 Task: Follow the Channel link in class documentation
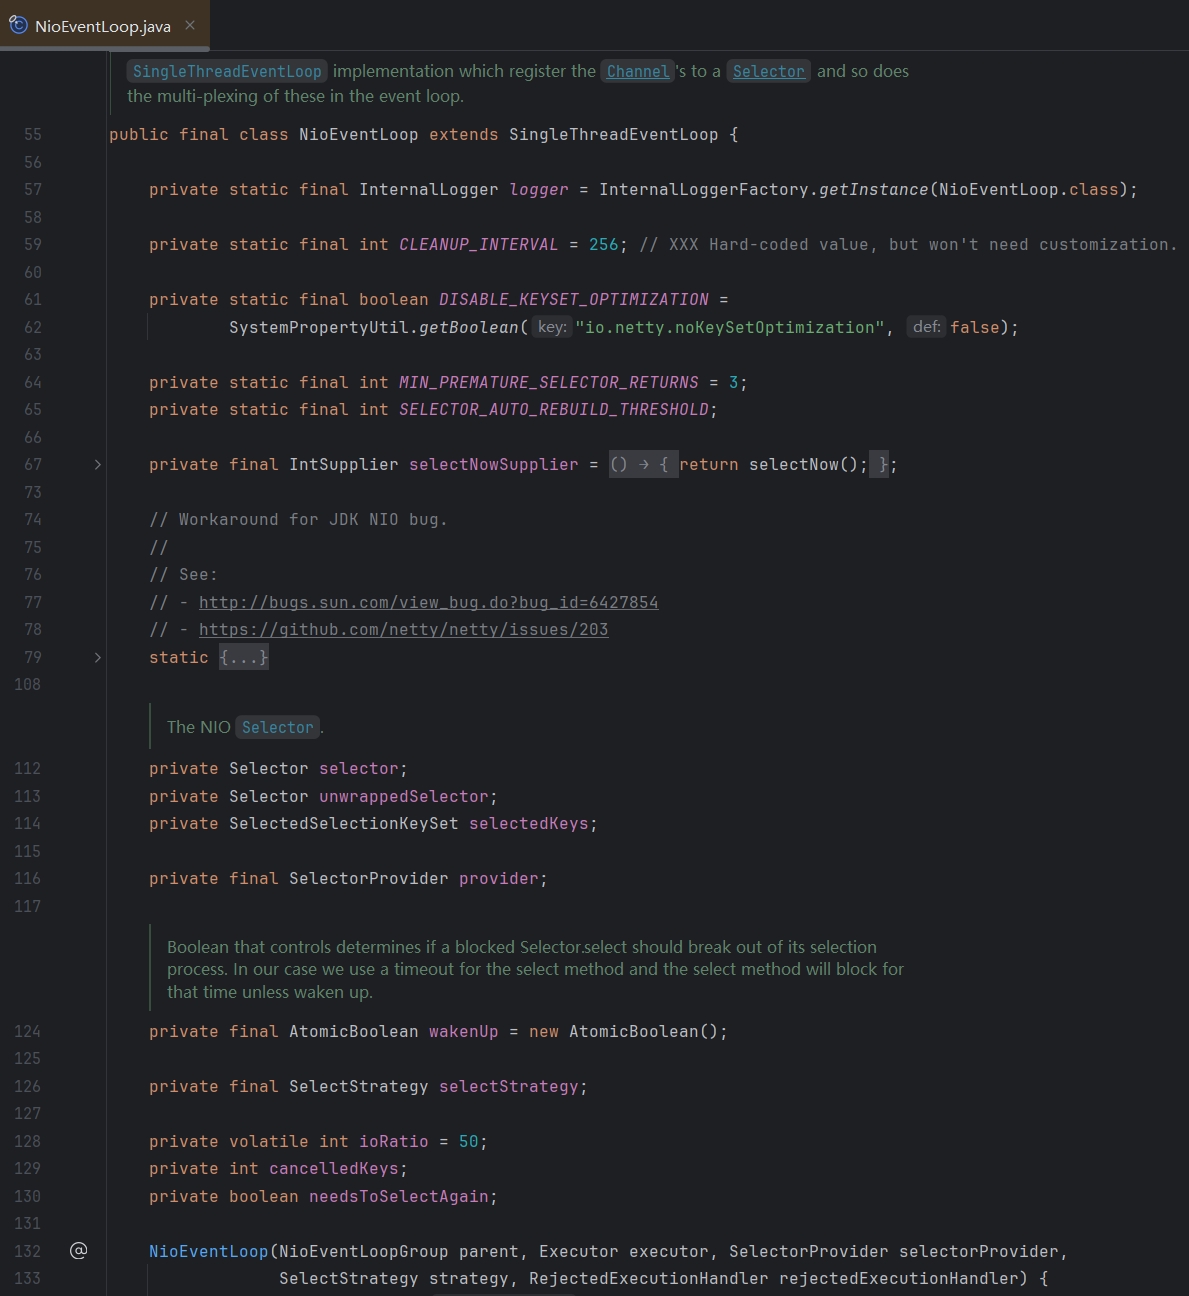coord(638,71)
